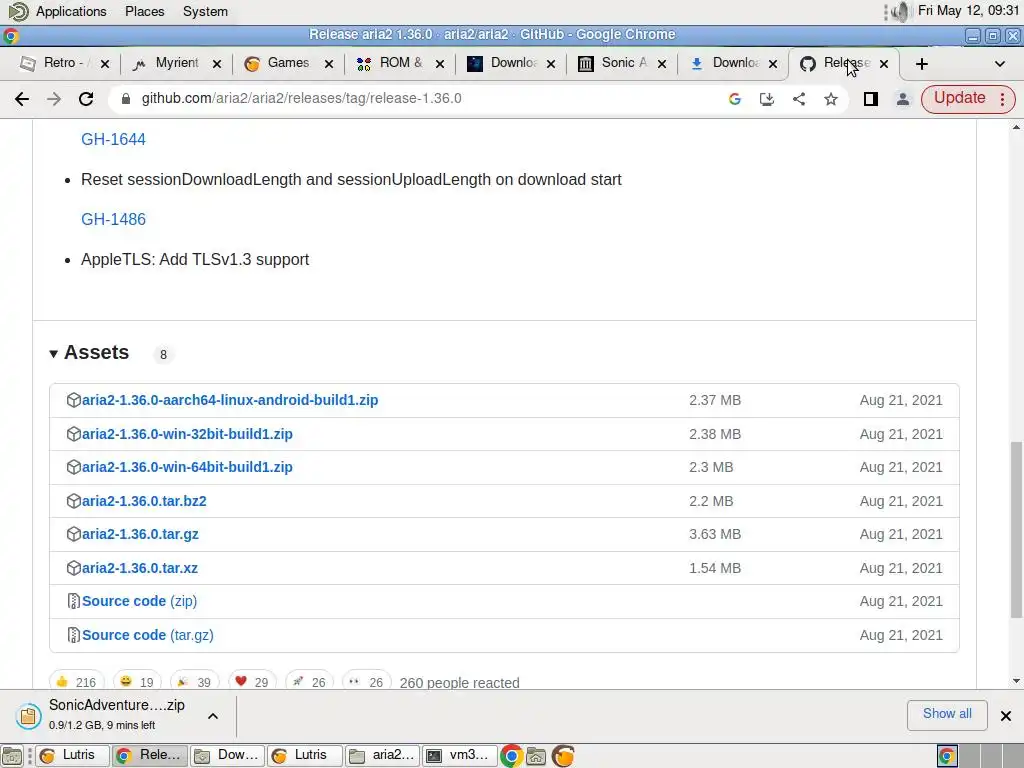The image size is (1024, 768).
Task: Close the current Release tab
Action: point(884,63)
